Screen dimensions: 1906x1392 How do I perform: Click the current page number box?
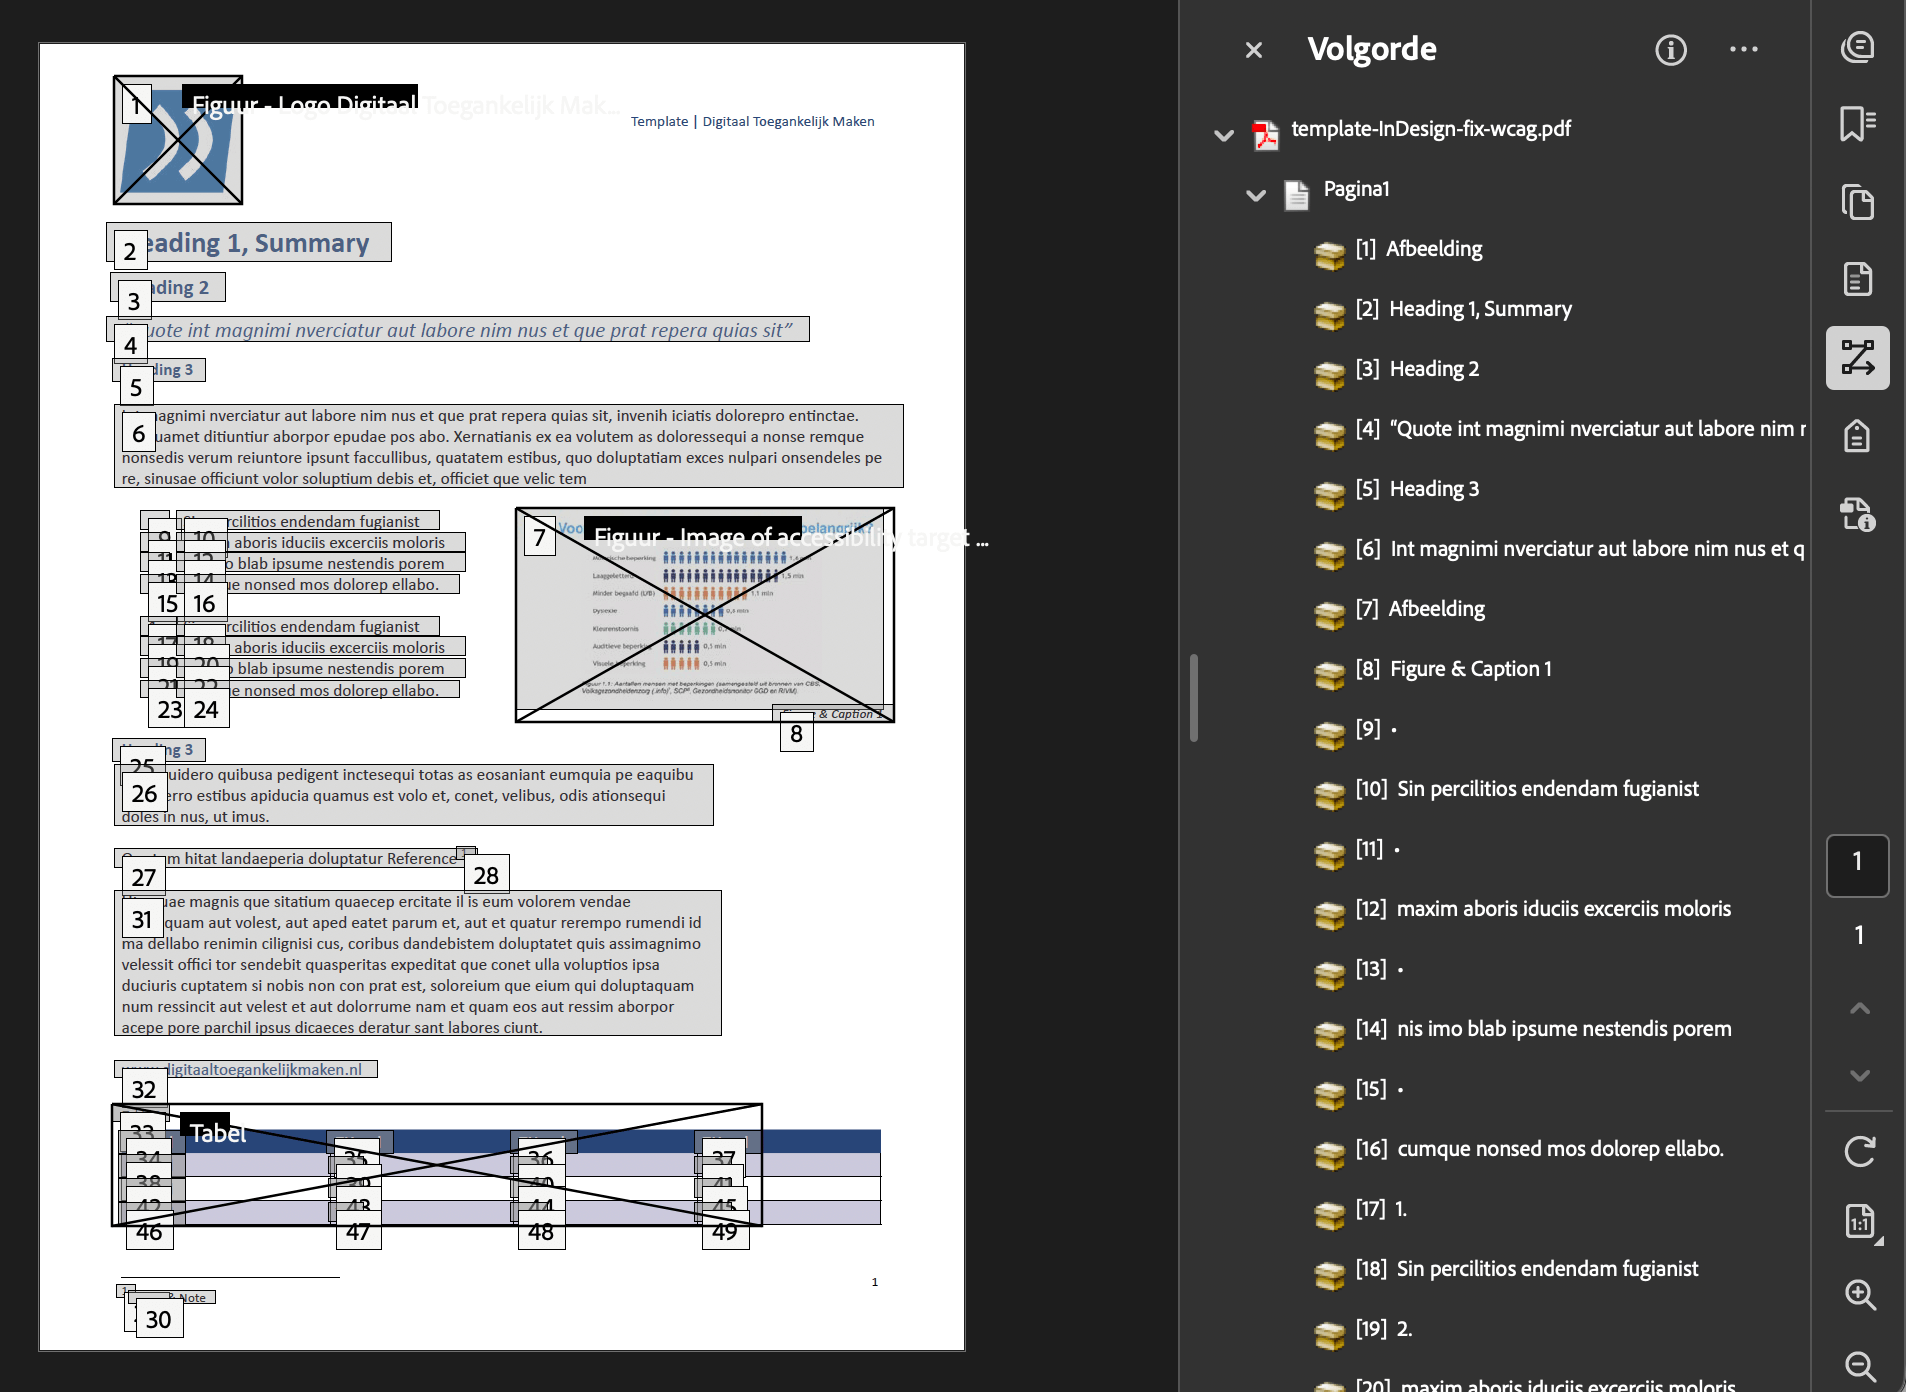pos(1857,863)
